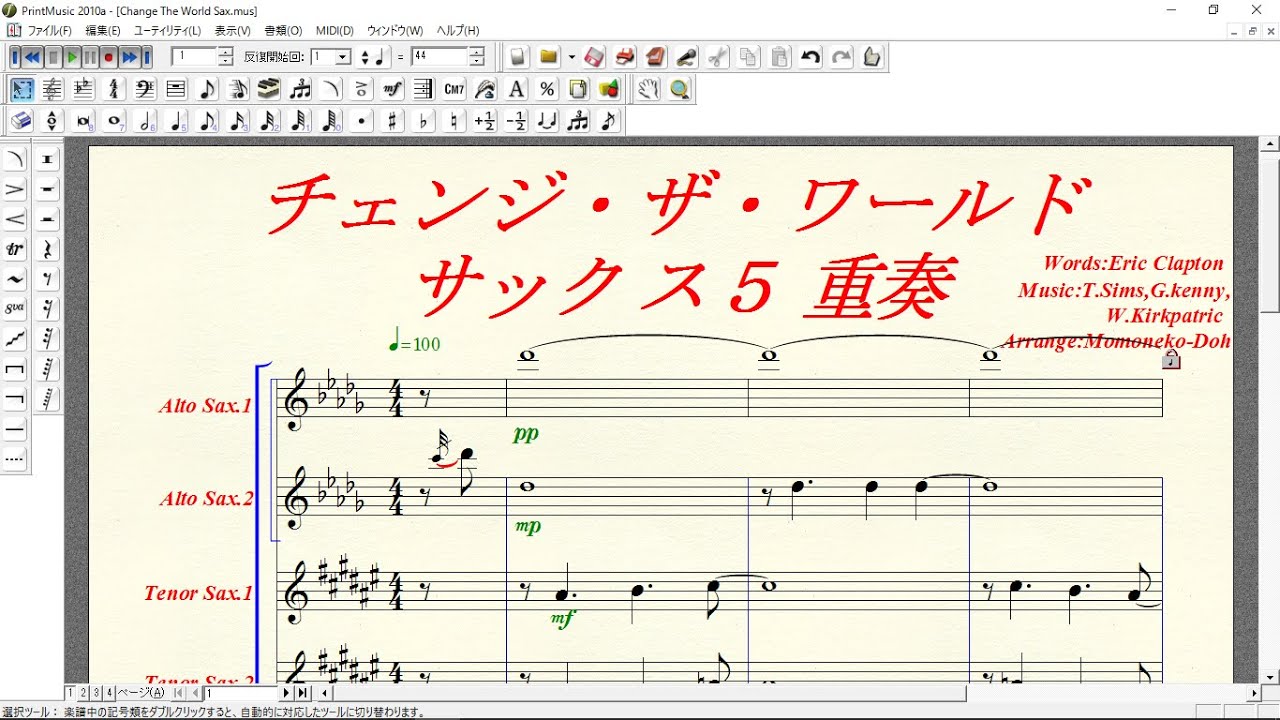
Task: Open the 編集(E) menu
Action: pyautogui.click(x=103, y=30)
